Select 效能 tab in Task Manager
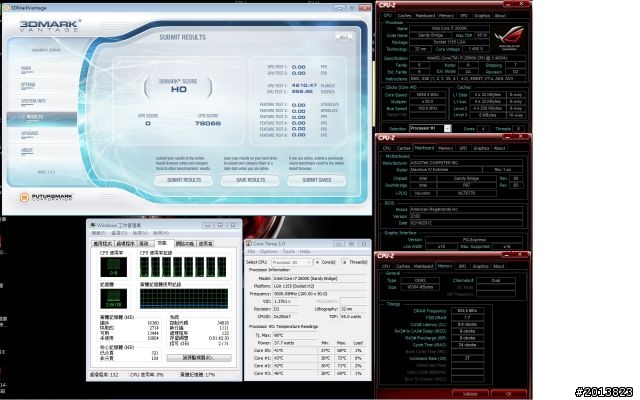Screen dimensions: 640x400 (163, 243)
